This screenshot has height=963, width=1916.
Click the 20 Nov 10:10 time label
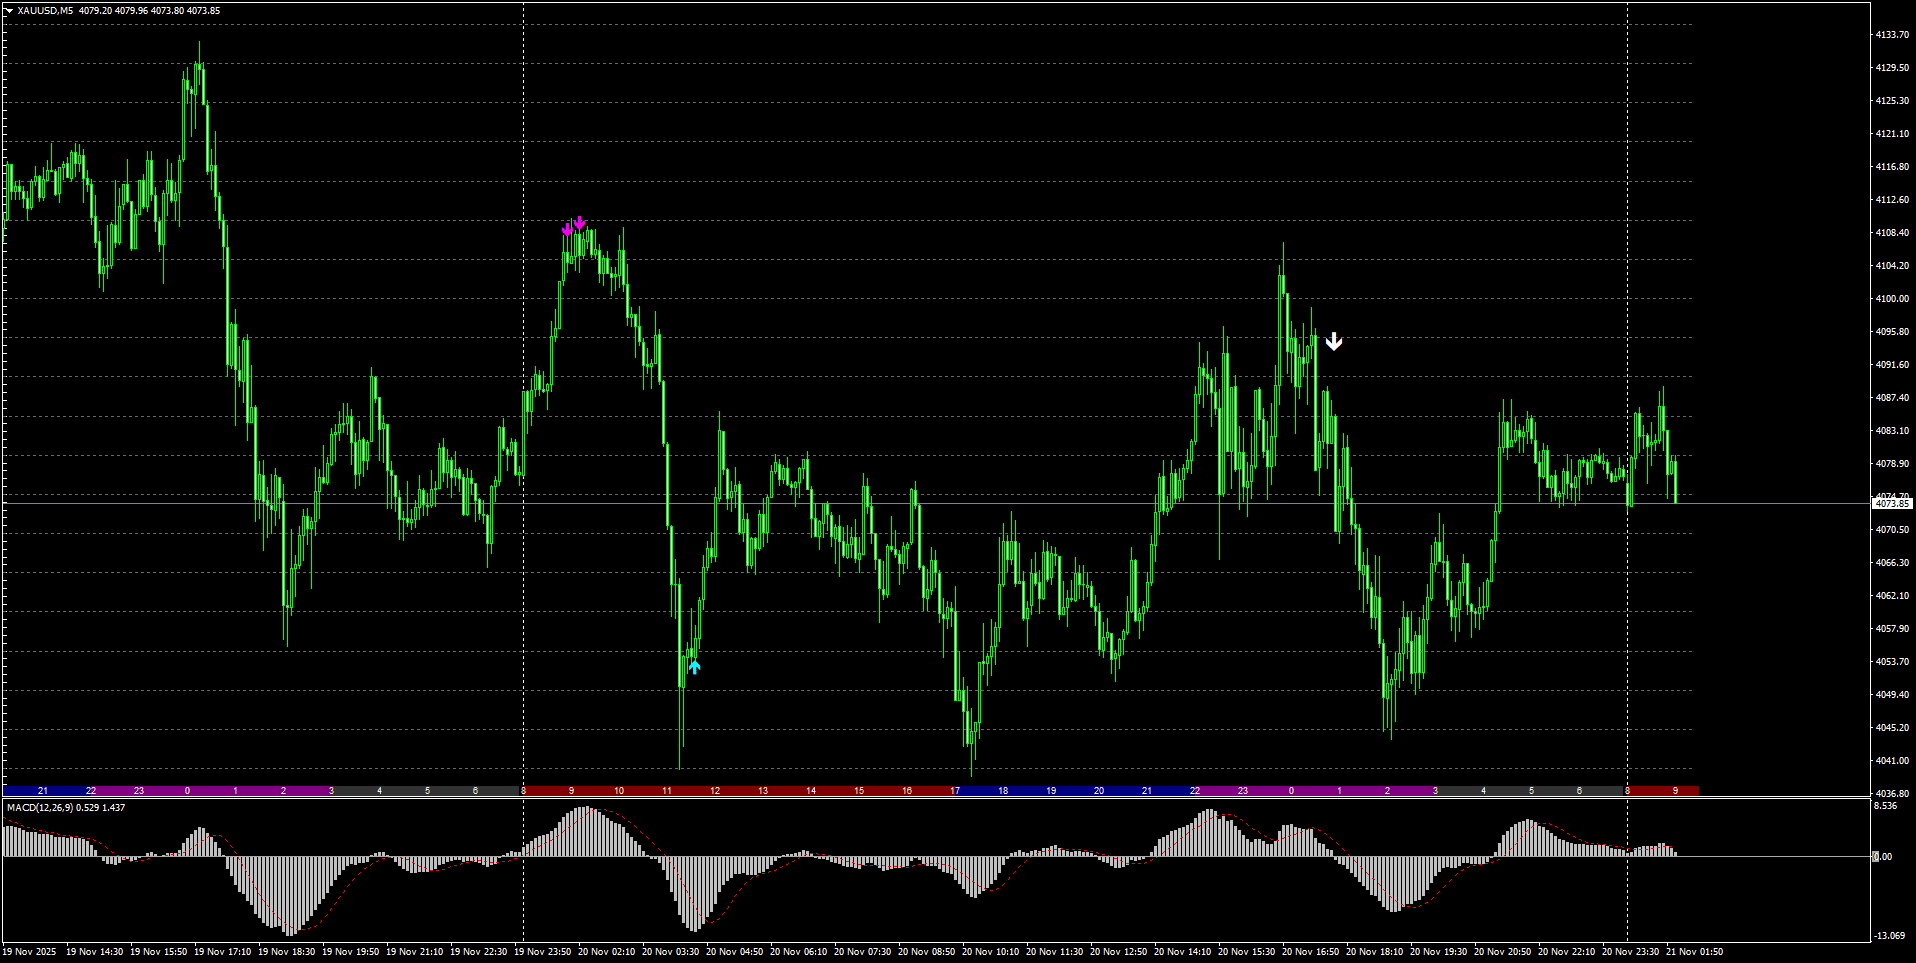click(x=990, y=952)
